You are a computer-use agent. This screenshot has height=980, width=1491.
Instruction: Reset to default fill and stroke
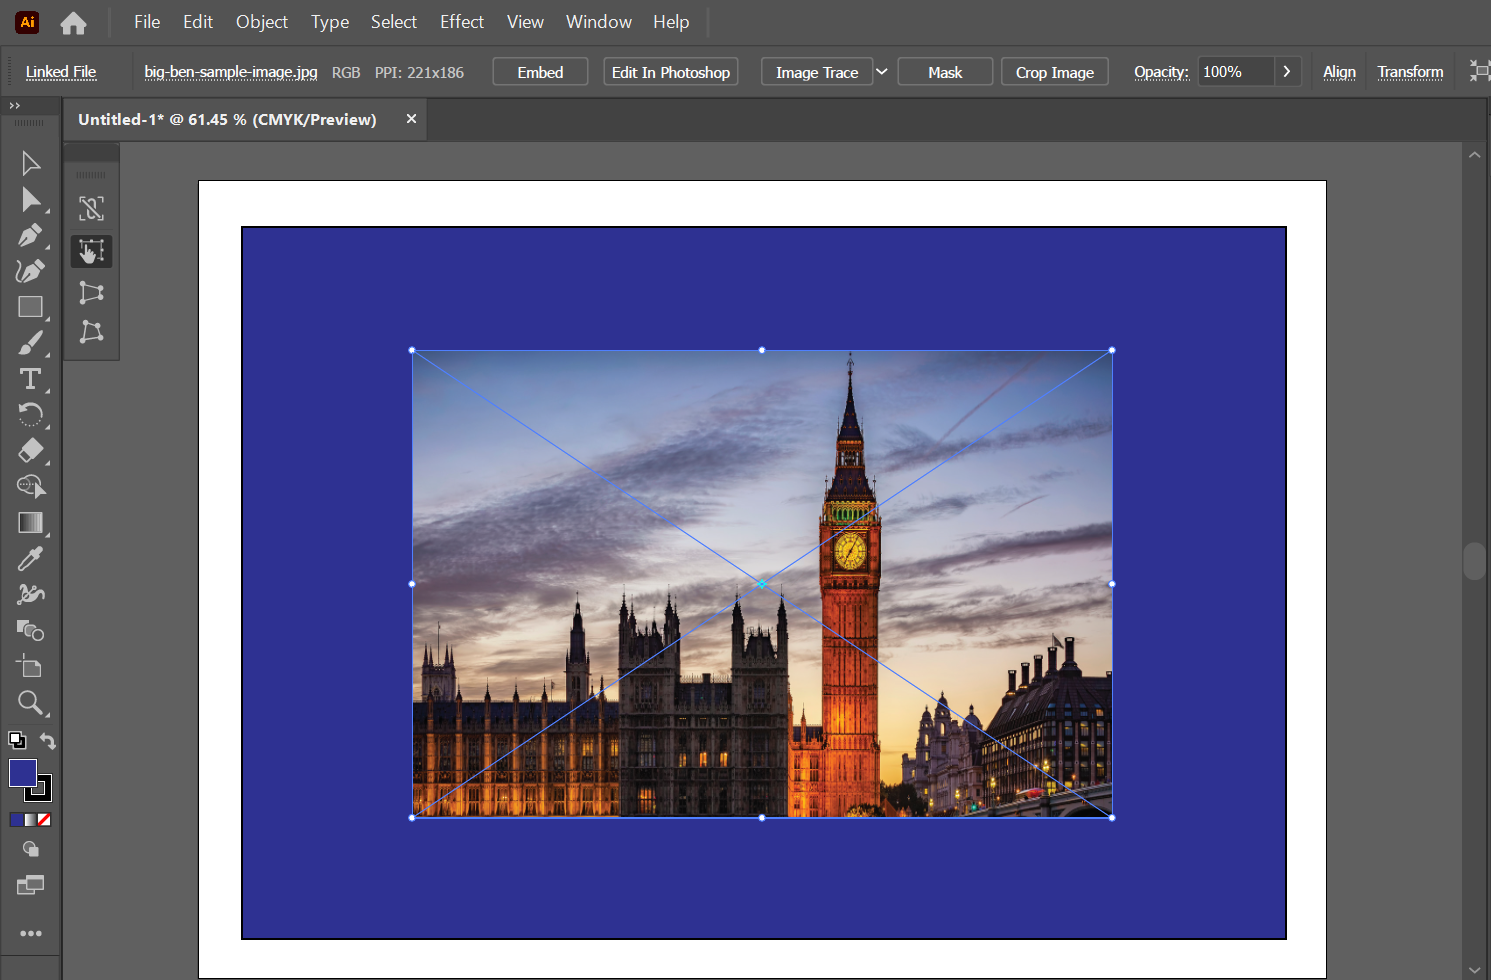[17, 741]
